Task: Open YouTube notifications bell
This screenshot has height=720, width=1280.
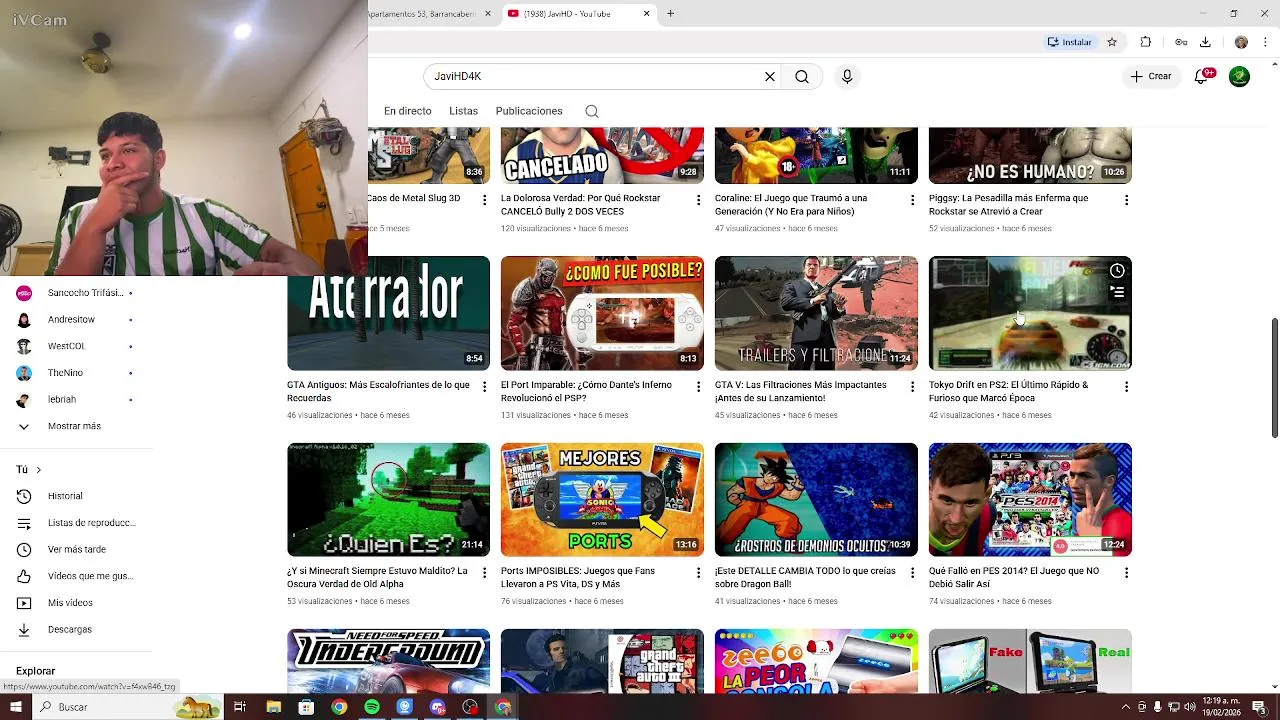Action: tap(1202, 76)
